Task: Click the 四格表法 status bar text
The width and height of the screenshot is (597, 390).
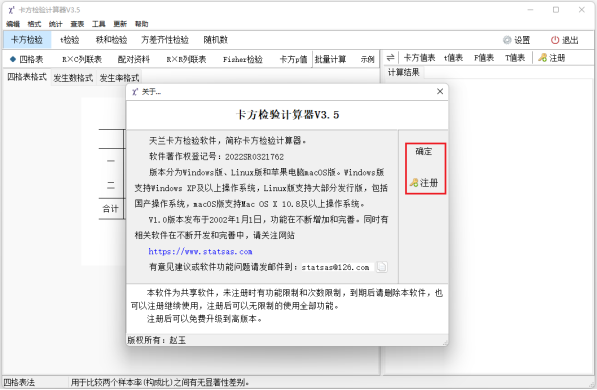Action: (19, 382)
